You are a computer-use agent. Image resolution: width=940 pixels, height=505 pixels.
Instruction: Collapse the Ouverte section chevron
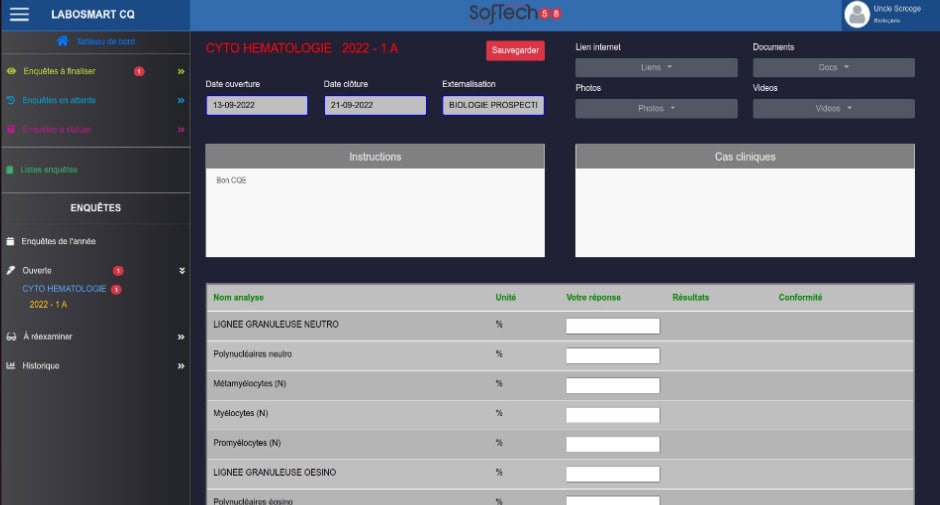182,270
